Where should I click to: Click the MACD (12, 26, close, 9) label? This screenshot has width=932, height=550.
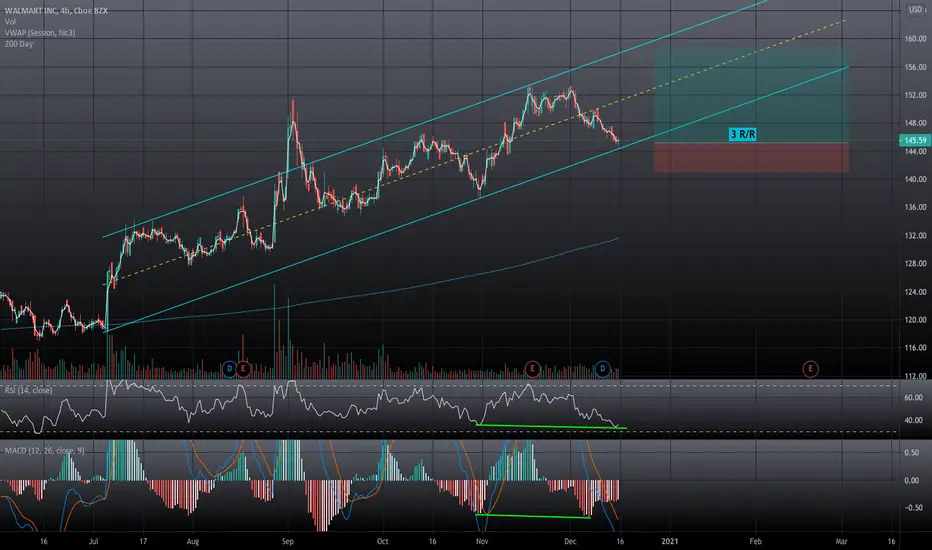click(45, 451)
